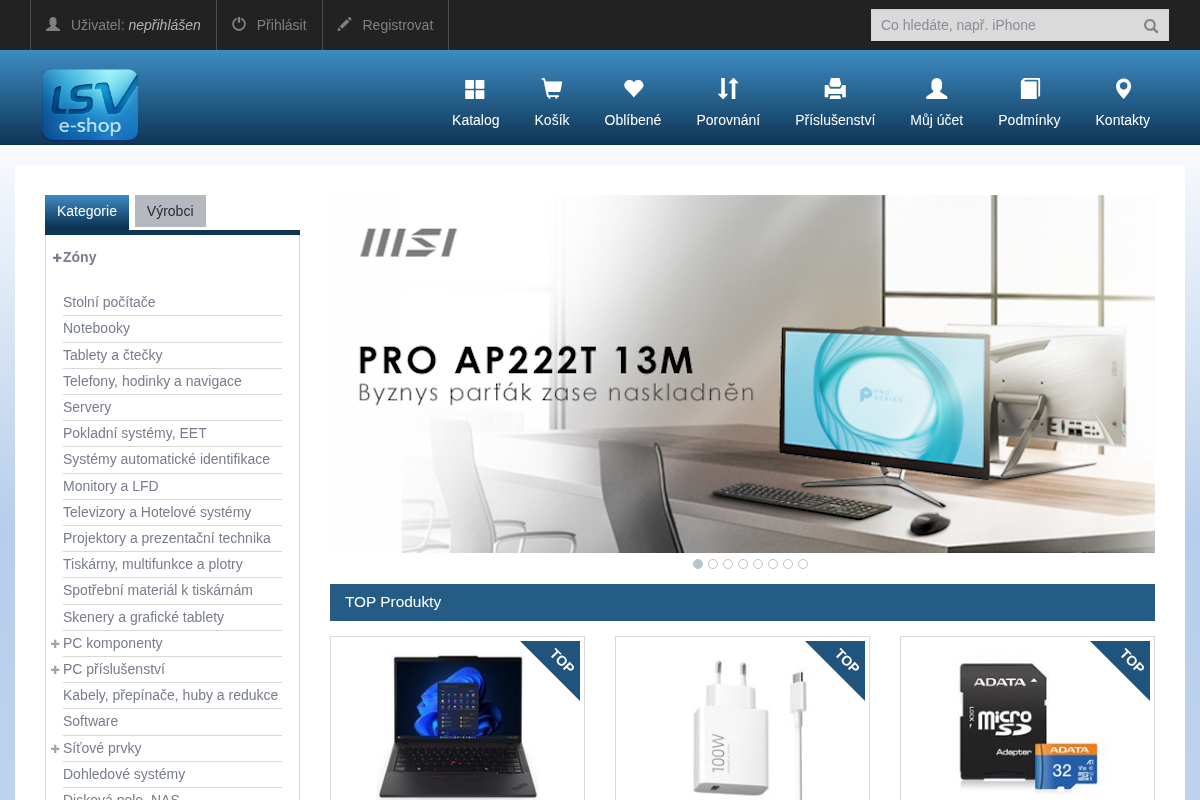The height and width of the screenshot is (800, 1200).
Task: Open the Můj účet person icon
Action: pyautogui.click(x=936, y=89)
